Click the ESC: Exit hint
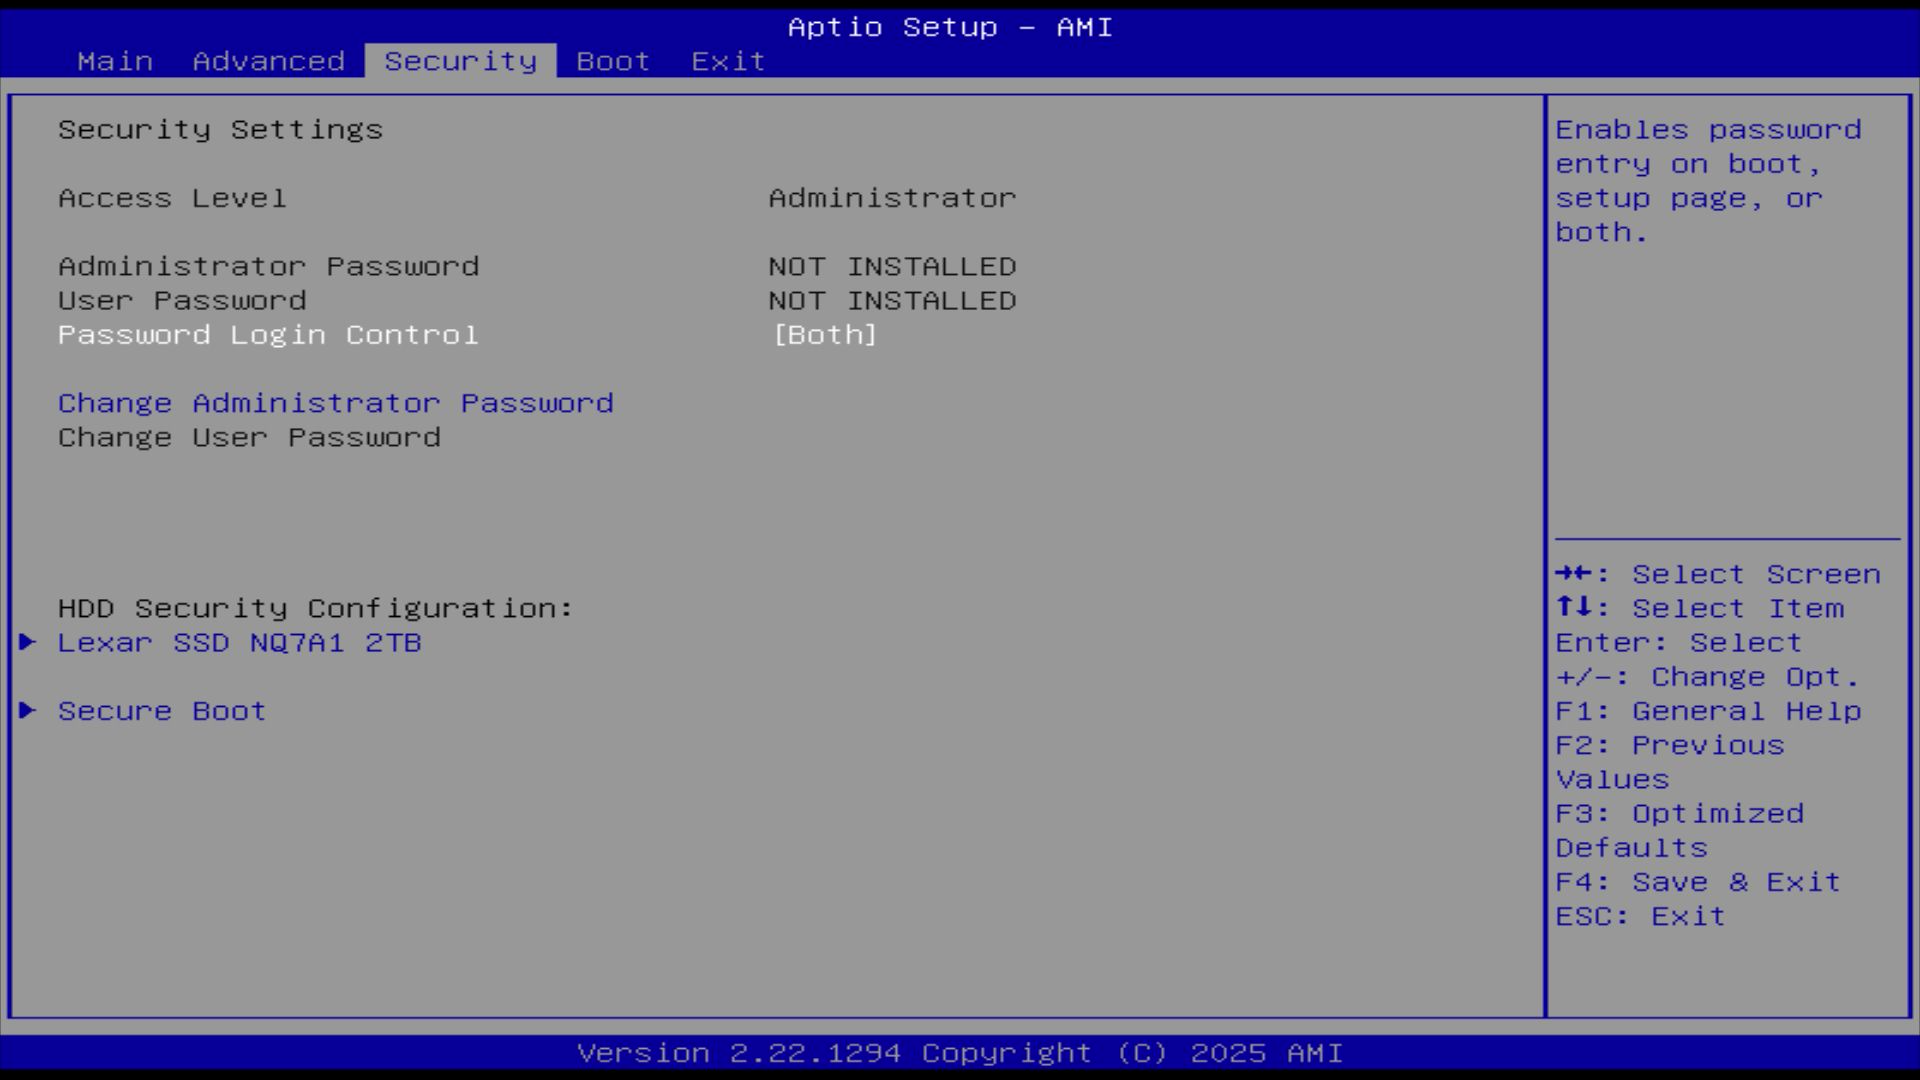Viewport: 1920px width, 1080px height. pos(1640,916)
